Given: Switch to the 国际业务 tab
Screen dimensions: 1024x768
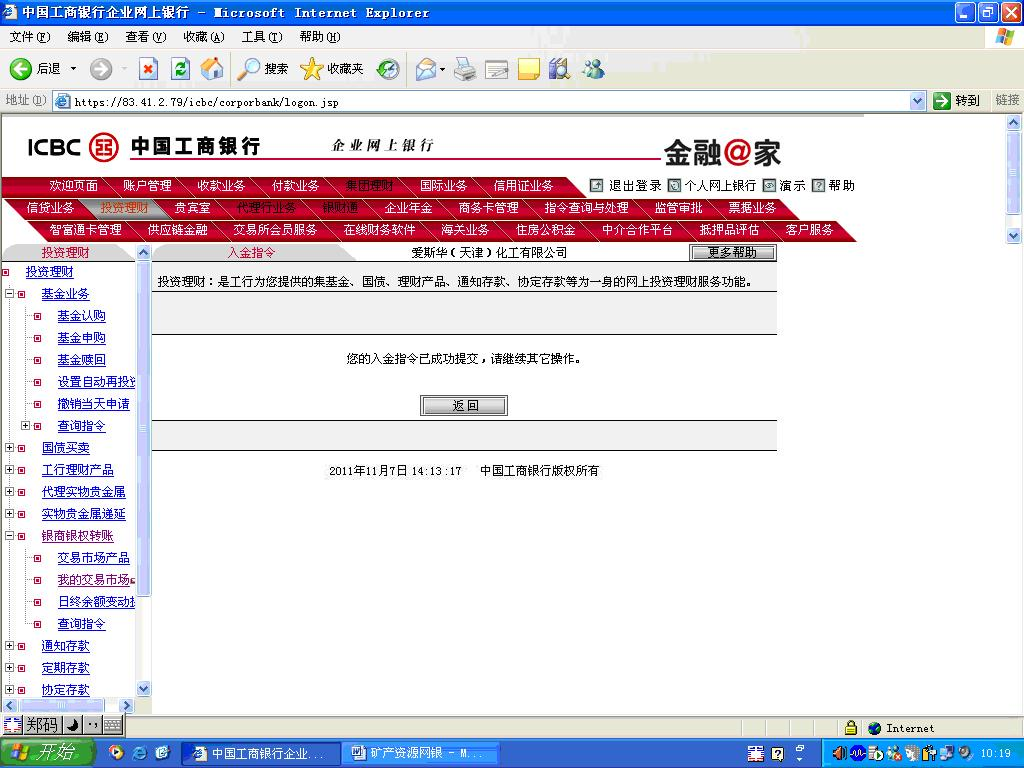Looking at the screenshot, I should point(443,186).
